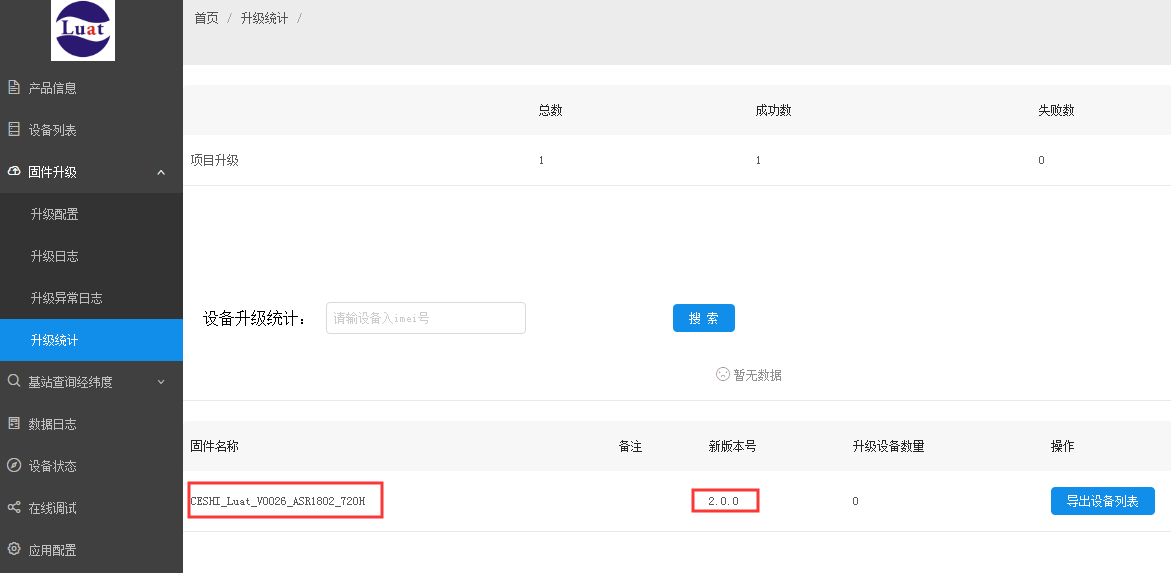1171x573 pixels.
Task: Open the 升级日志 submenu item
Action: [x=91, y=256]
